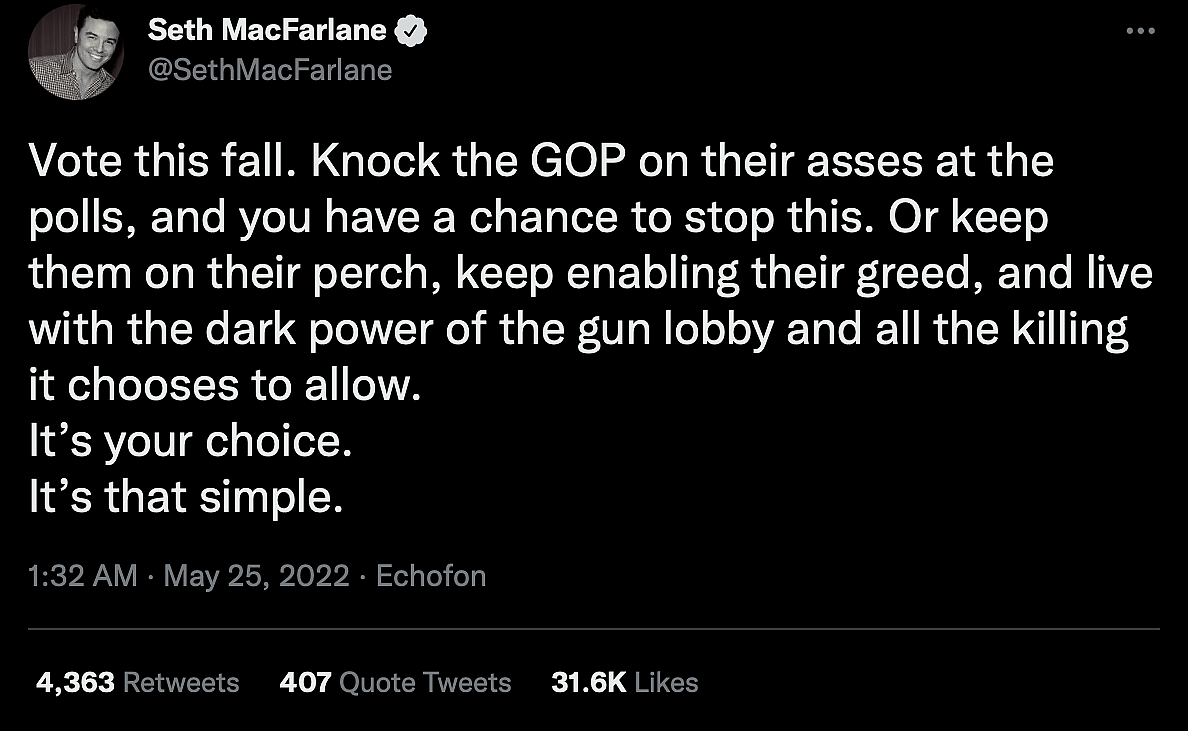Click the line "It's that simple."
The image size is (1188, 731).
tap(186, 497)
